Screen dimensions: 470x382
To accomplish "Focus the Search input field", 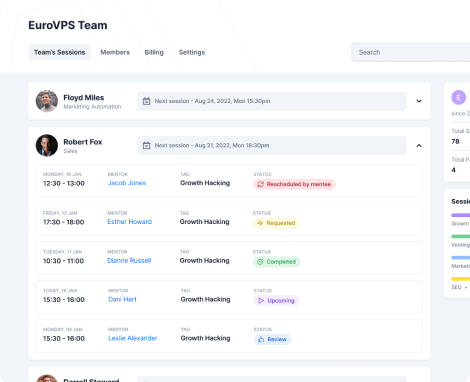I will [x=411, y=52].
